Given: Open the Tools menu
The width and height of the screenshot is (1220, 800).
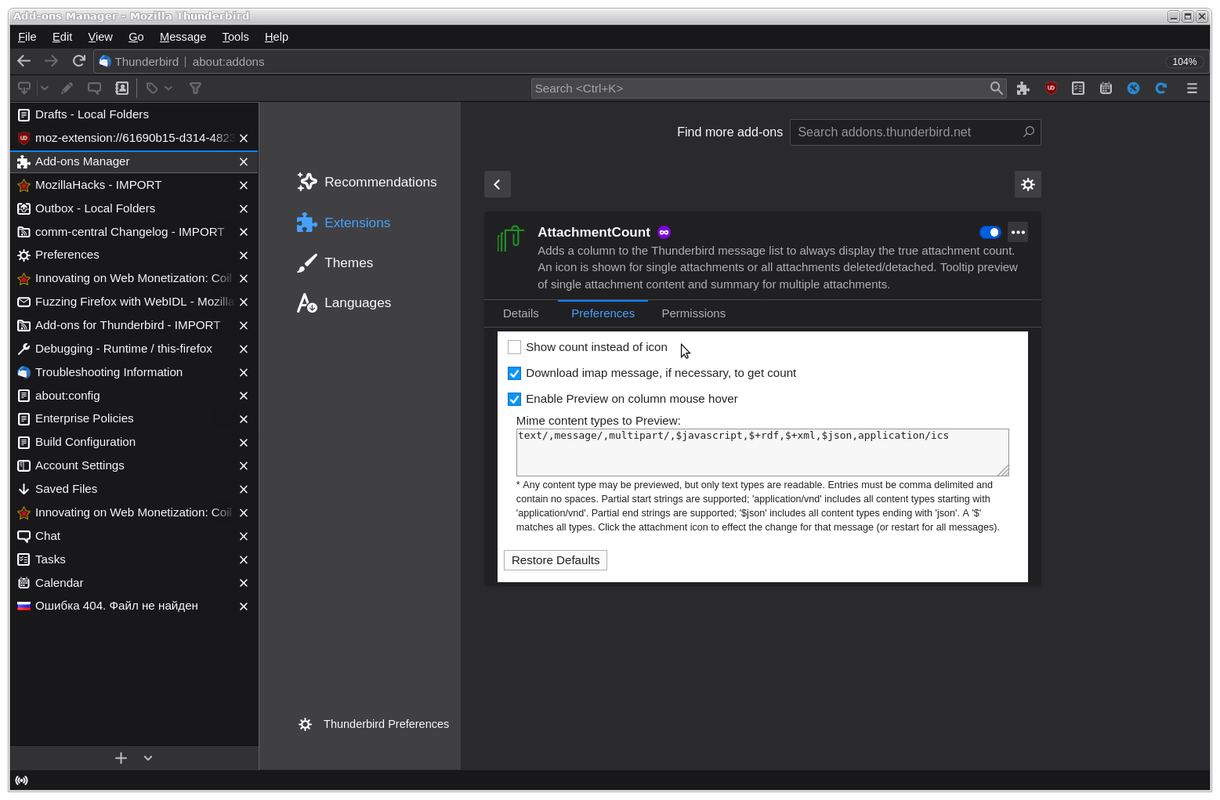Looking at the screenshot, I should (x=235, y=37).
